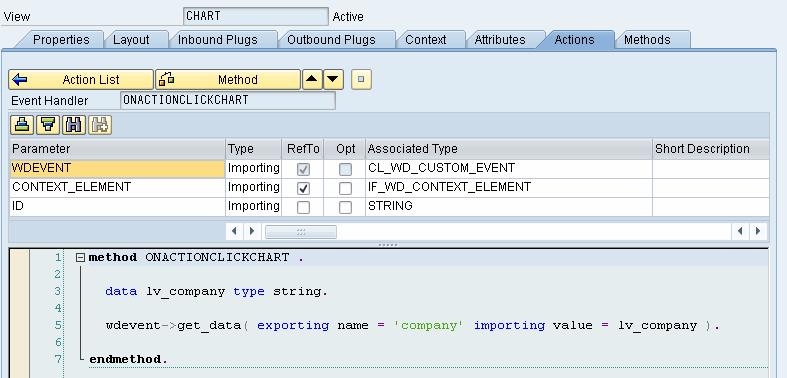Toggle RefTo checkbox for WDEVENT

(303, 169)
